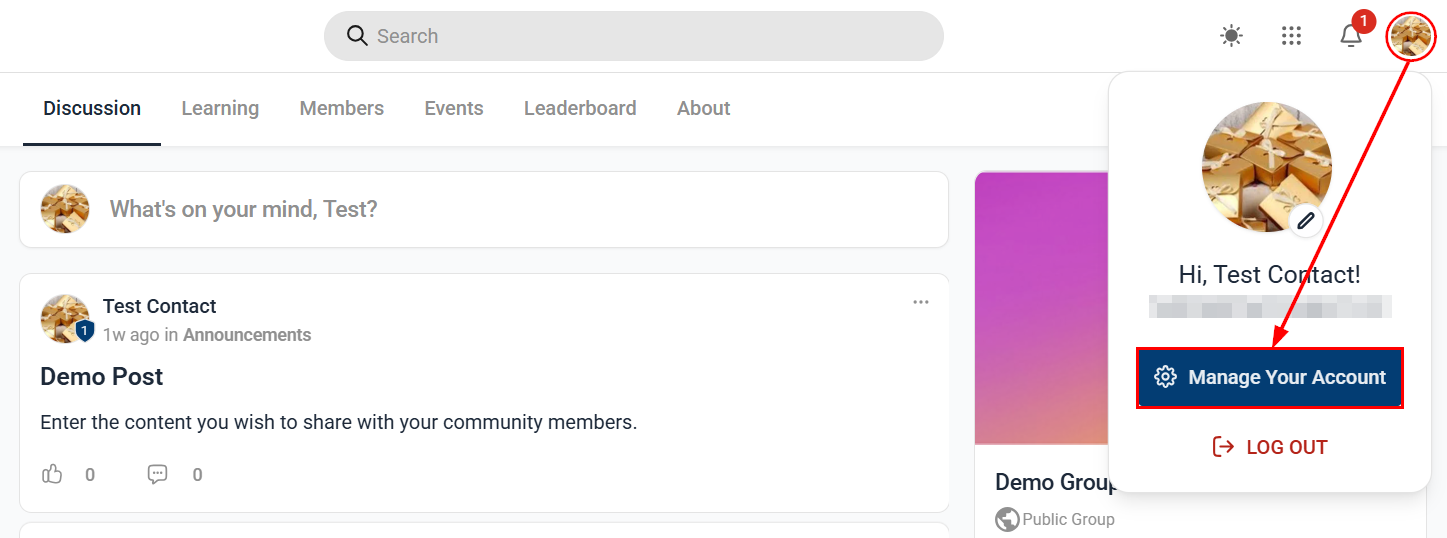
Task: Click the profile avatar in top bar
Action: point(1410,36)
